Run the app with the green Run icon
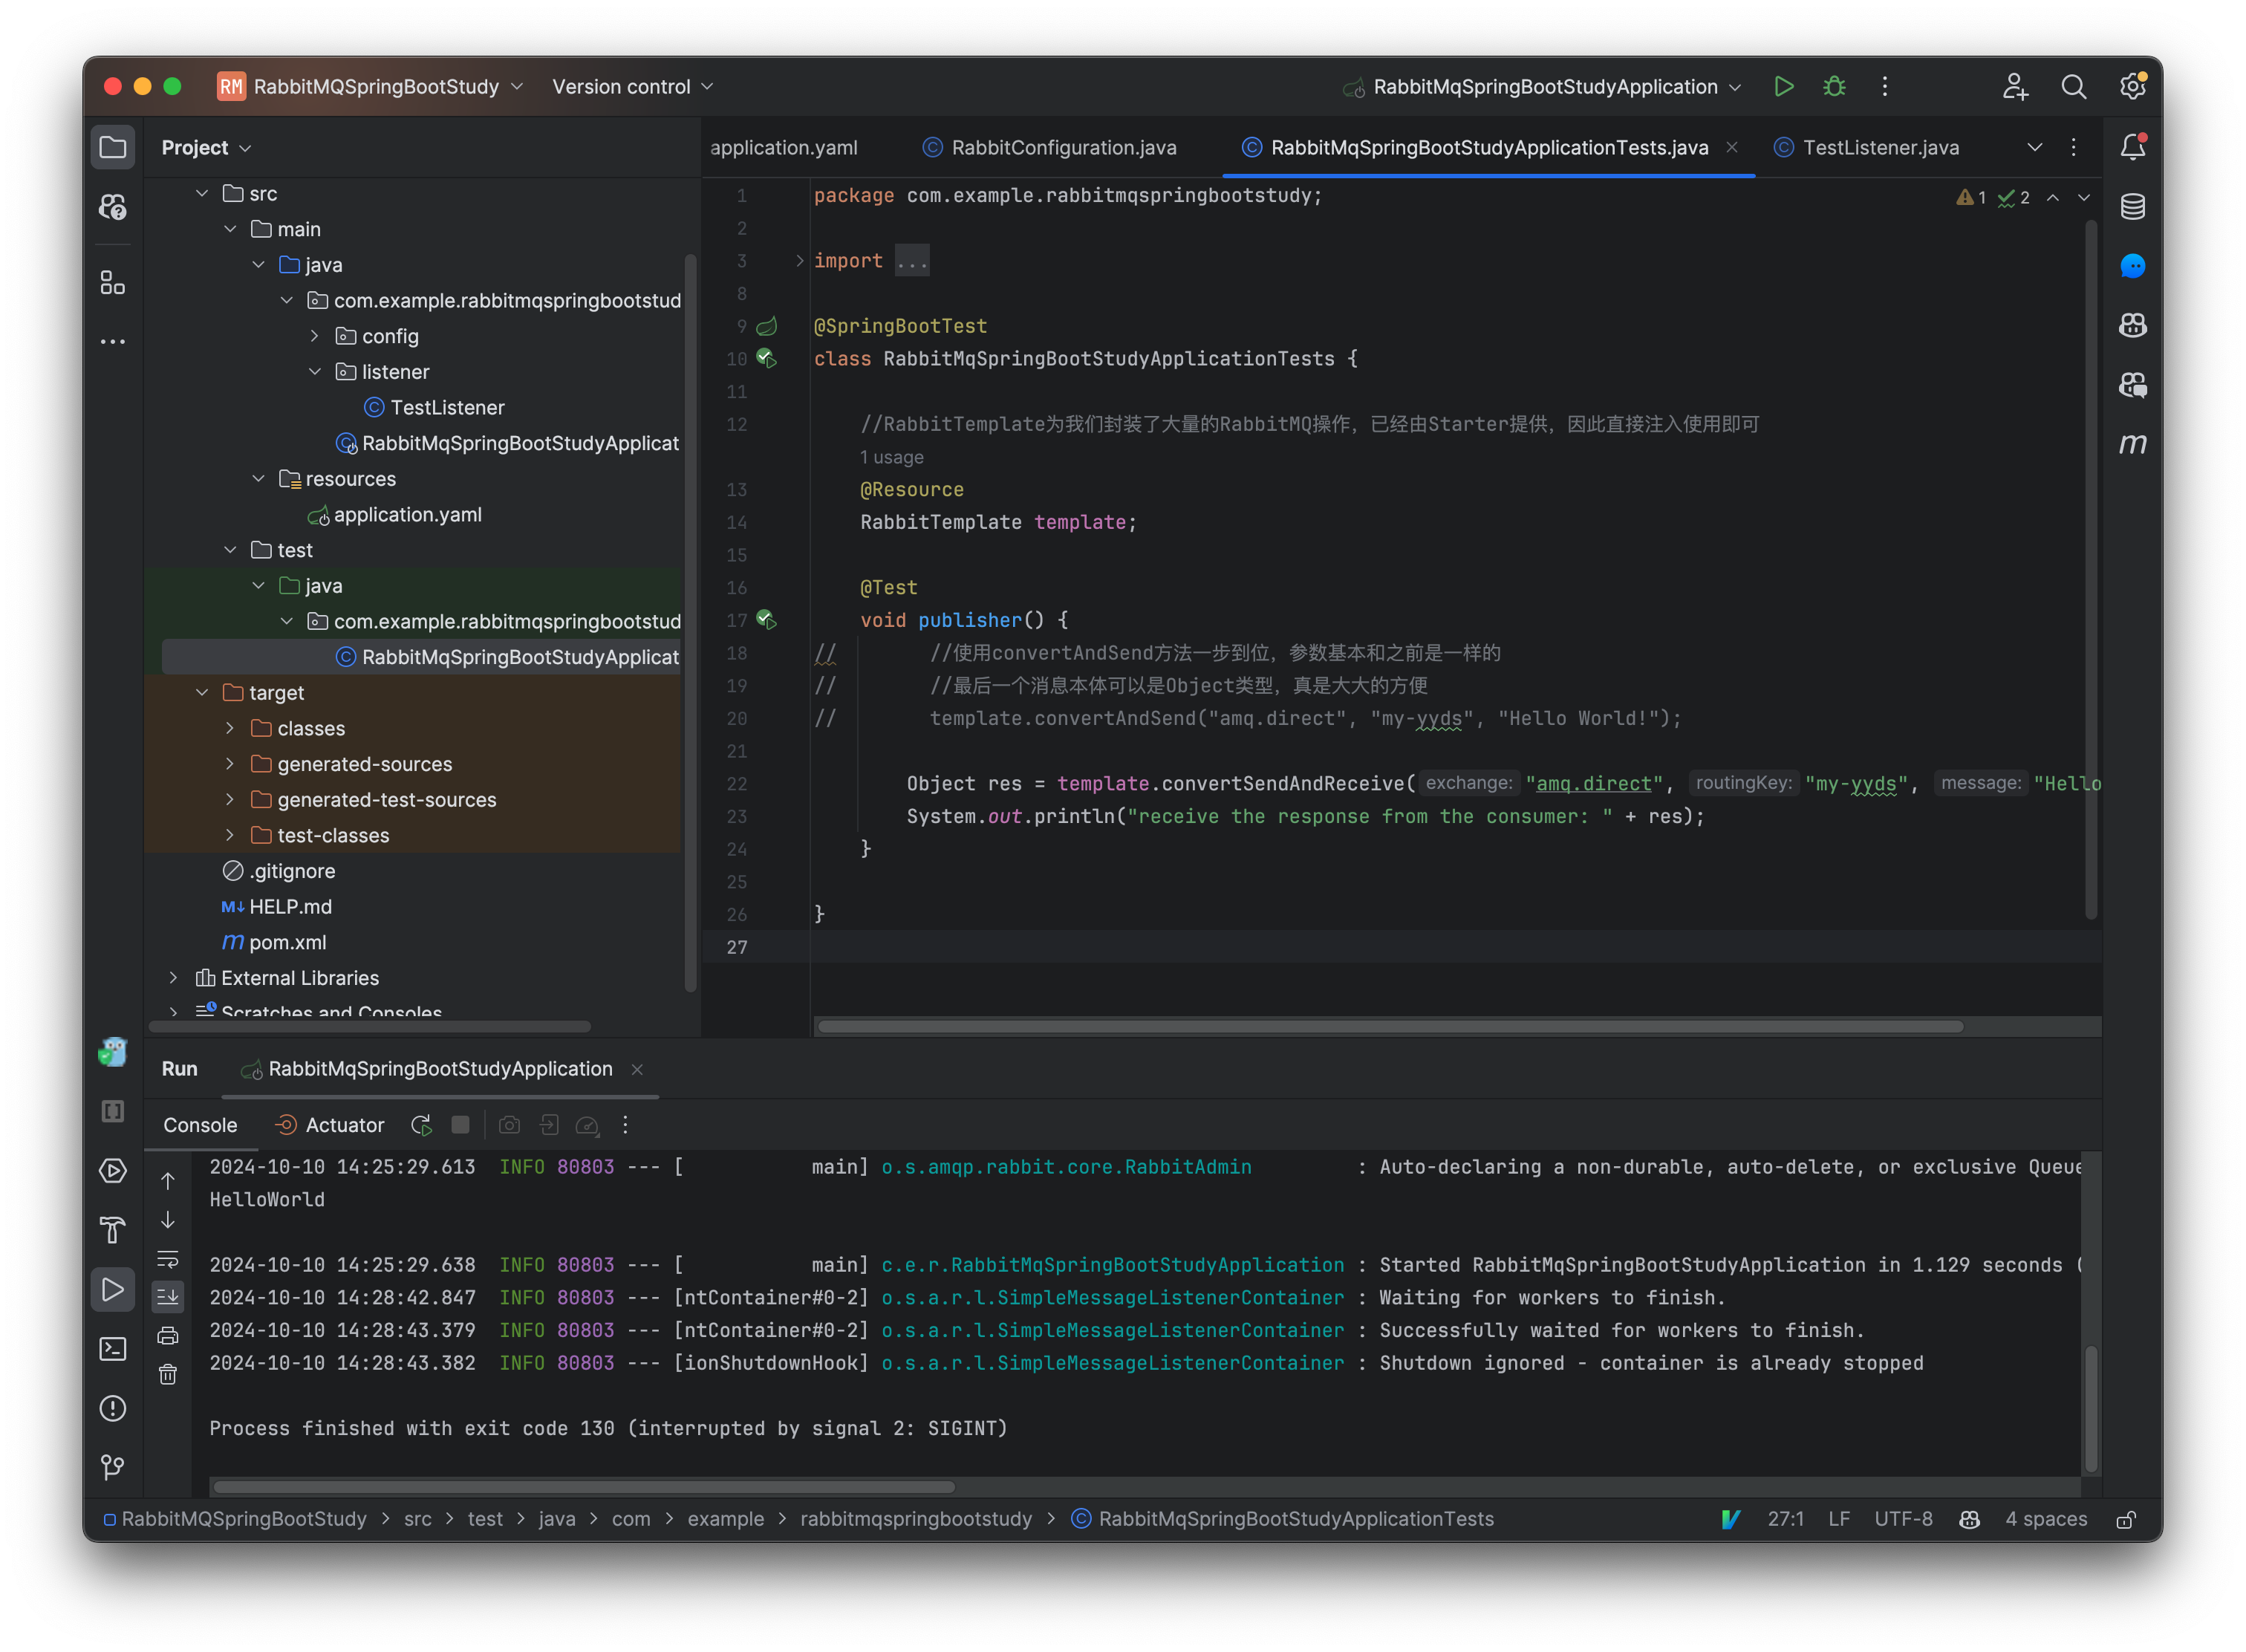Viewport: 2246px width, 1652px height. [1784, 86]
